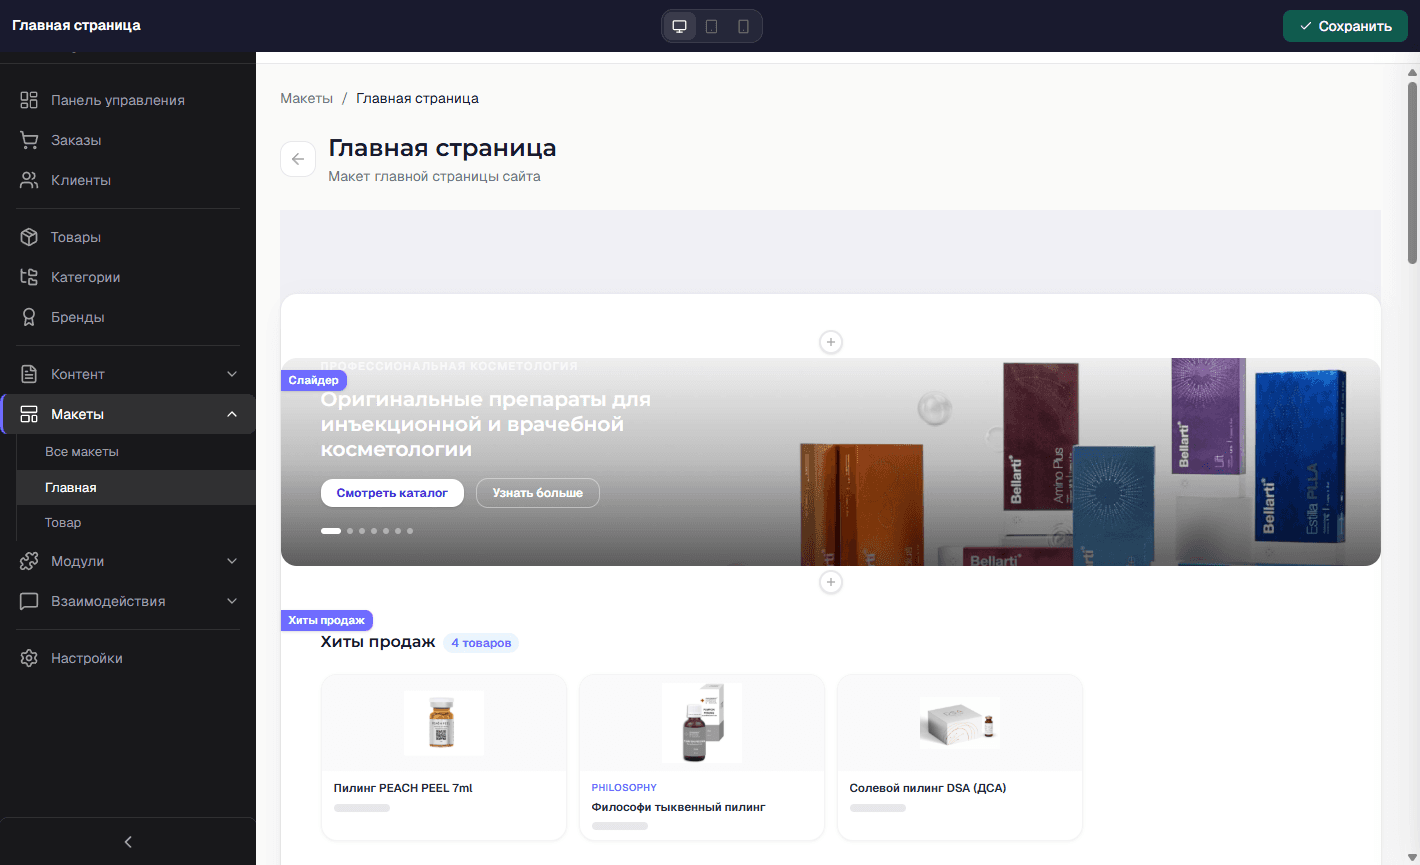Open the Категории tree icon
Viewport: 1420px width, 865px height.
(29, 277)
